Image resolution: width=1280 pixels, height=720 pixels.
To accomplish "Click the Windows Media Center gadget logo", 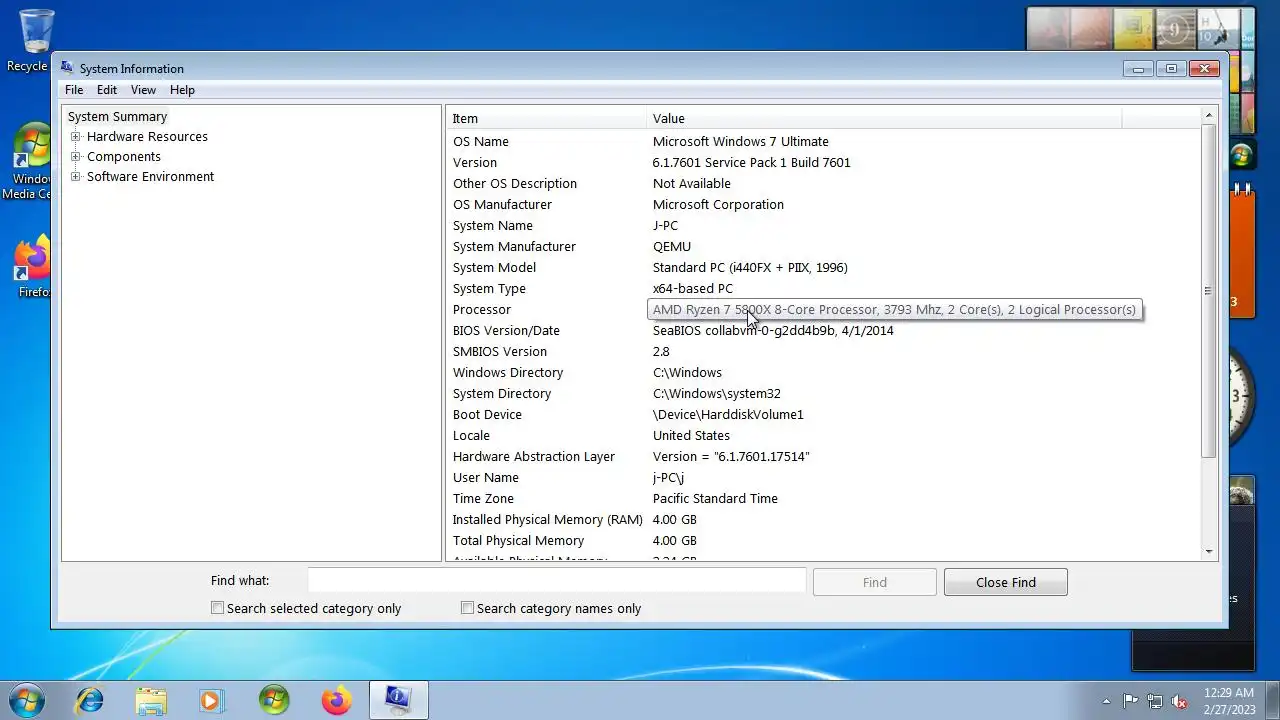I will 1241,155.
